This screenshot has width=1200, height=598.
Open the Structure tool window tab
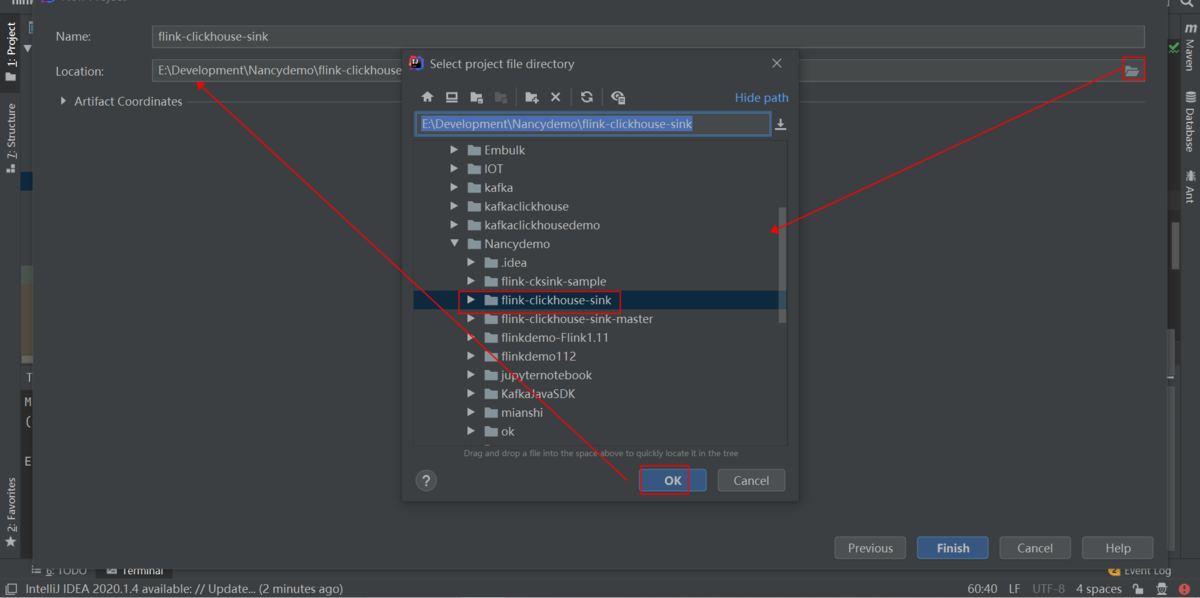click(11, 137)
